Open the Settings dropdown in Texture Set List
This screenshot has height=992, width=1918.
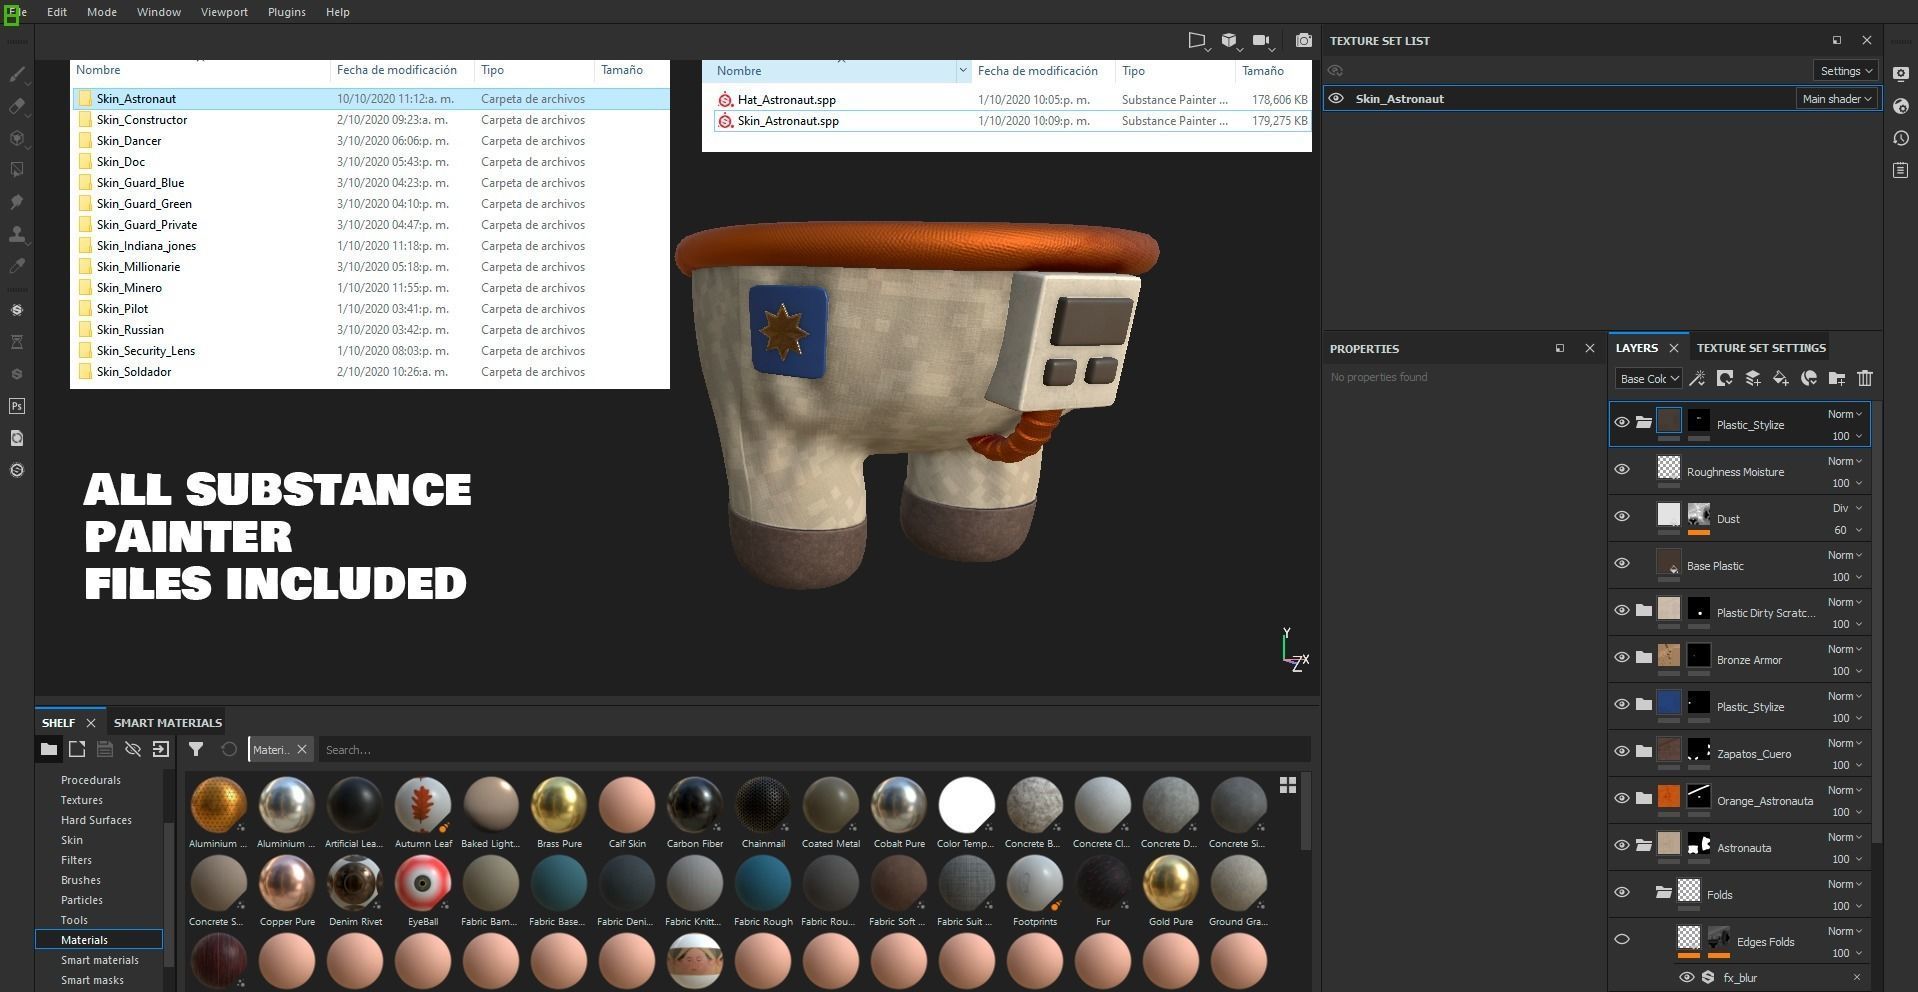pos(1845,71)
